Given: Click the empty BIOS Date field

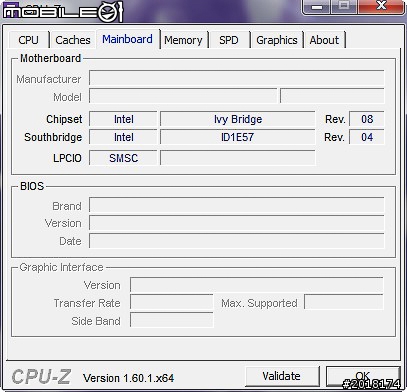Looking at the screenshot, I should (x=237, y=241).
